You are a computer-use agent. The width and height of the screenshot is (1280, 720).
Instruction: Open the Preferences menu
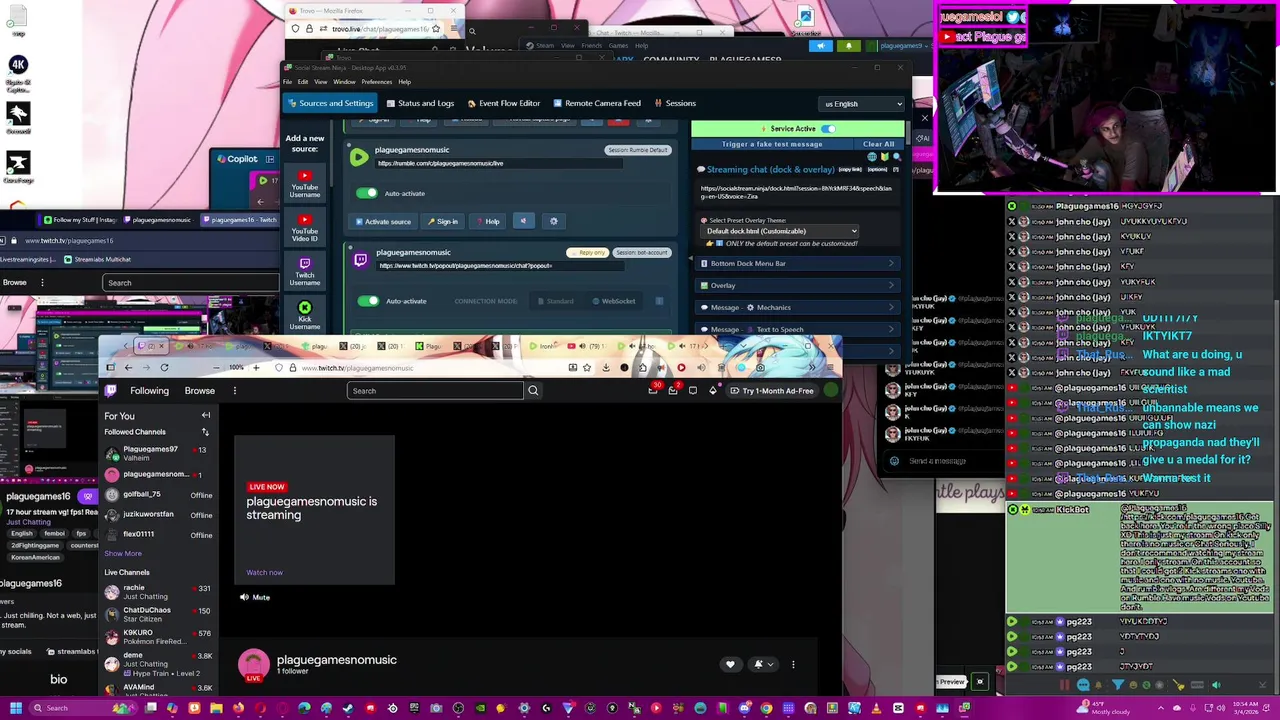376,82
